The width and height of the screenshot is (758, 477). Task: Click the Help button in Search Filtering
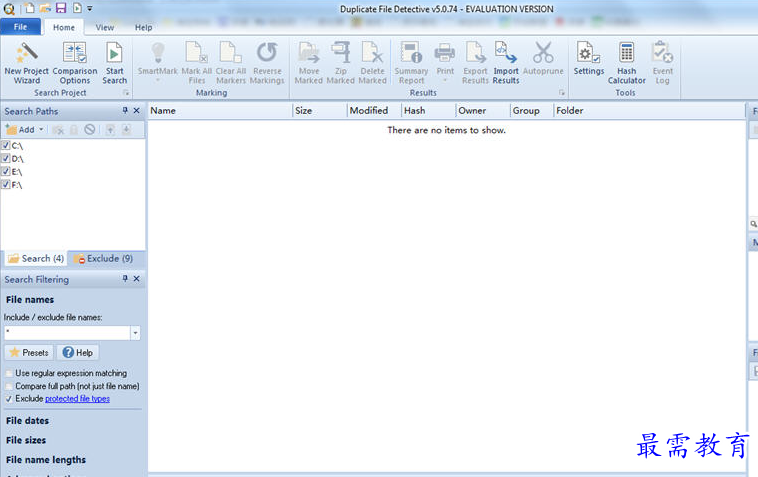(78, 352)
